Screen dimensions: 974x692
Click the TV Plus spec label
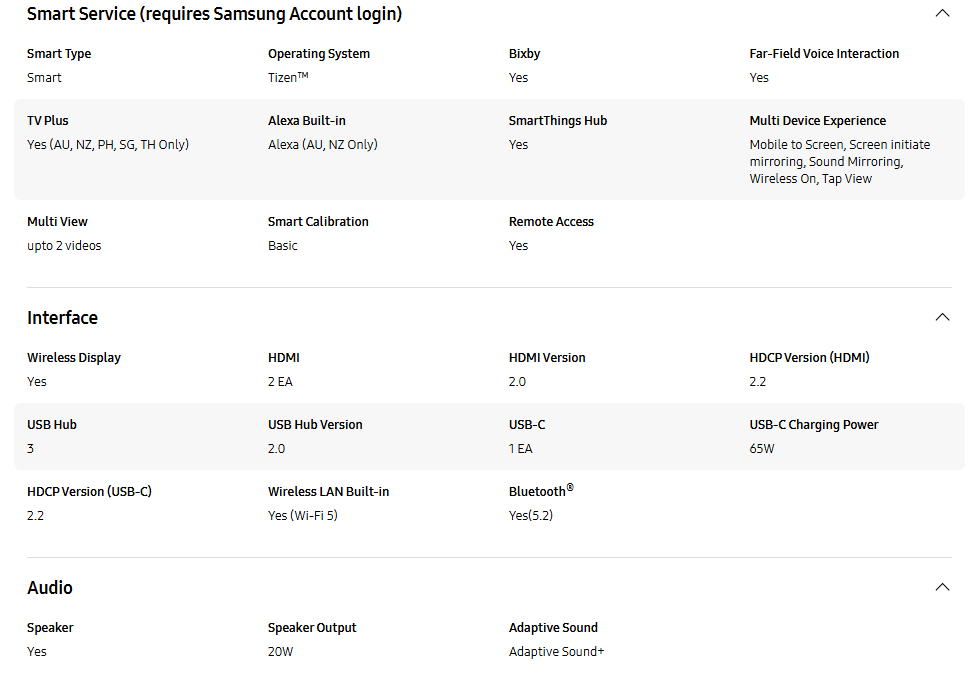[48, 121]
